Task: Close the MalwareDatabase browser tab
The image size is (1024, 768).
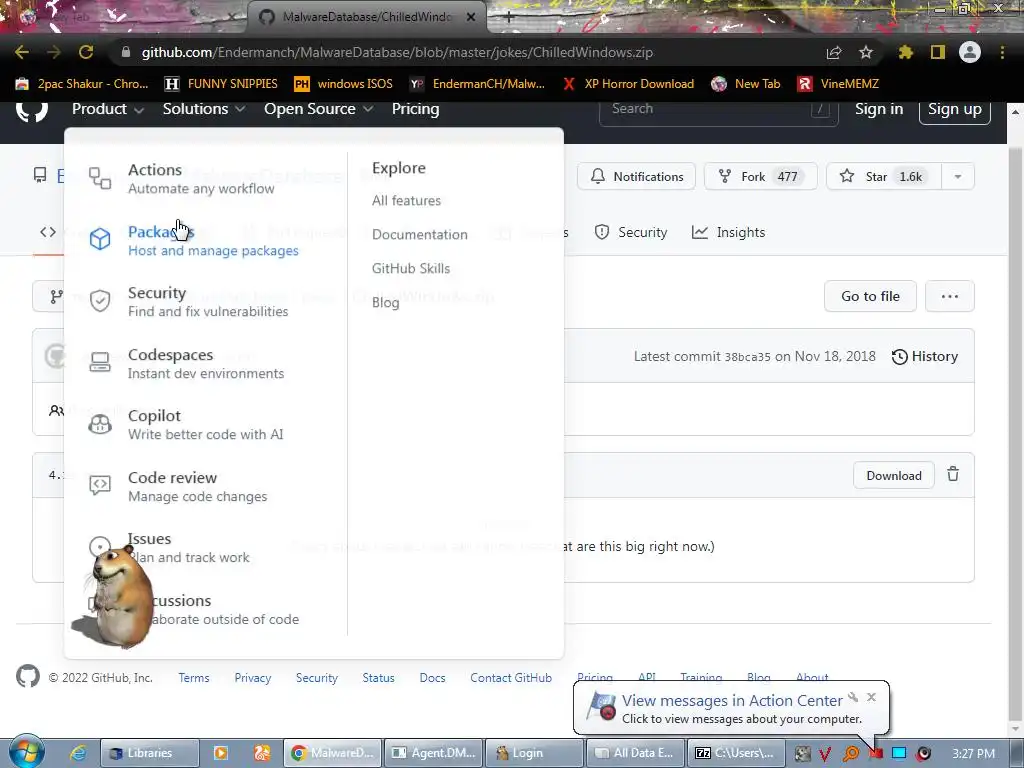Action: click(471, 17)
